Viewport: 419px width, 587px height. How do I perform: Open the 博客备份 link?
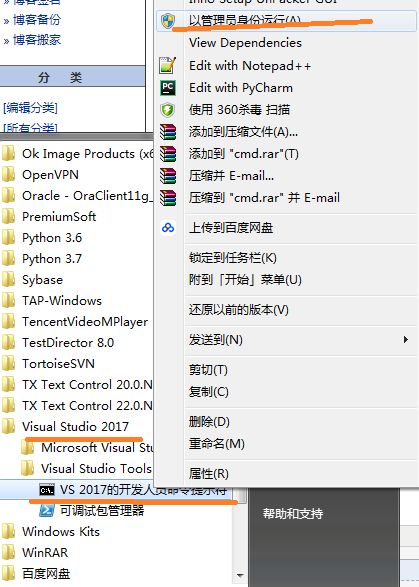pyautogui.click(x=37, y=19)
